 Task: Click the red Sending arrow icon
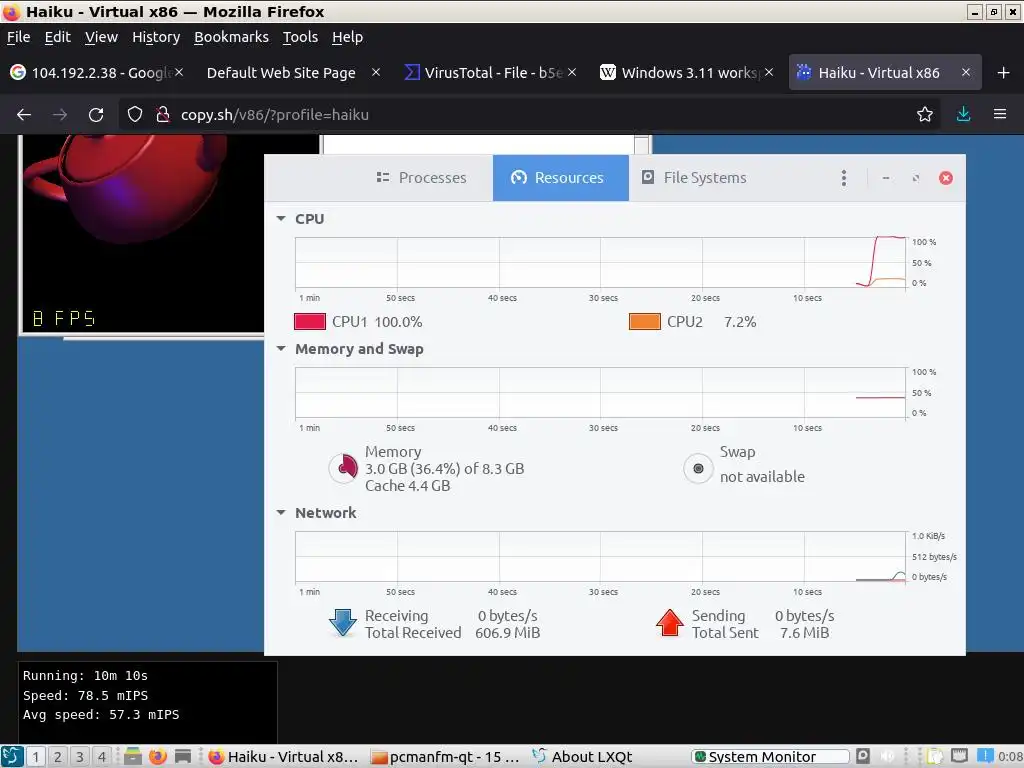tap(669, 623)
